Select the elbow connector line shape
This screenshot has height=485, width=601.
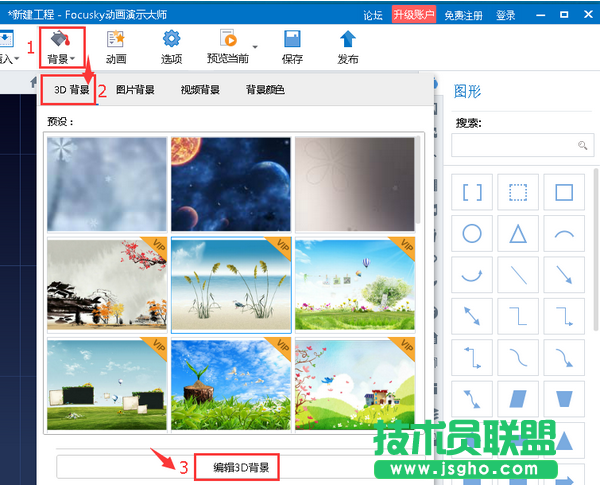click(518, 316)
